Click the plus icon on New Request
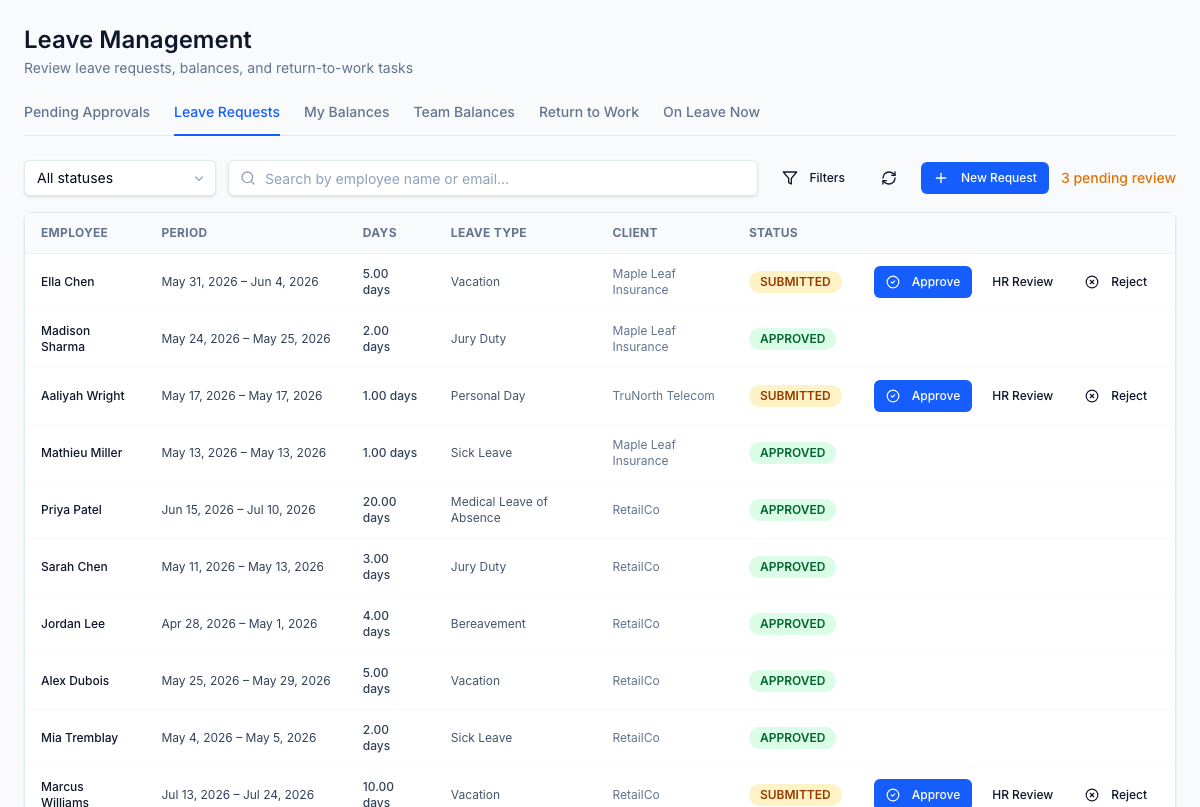 pyautogui.click(x=941, y=178)
